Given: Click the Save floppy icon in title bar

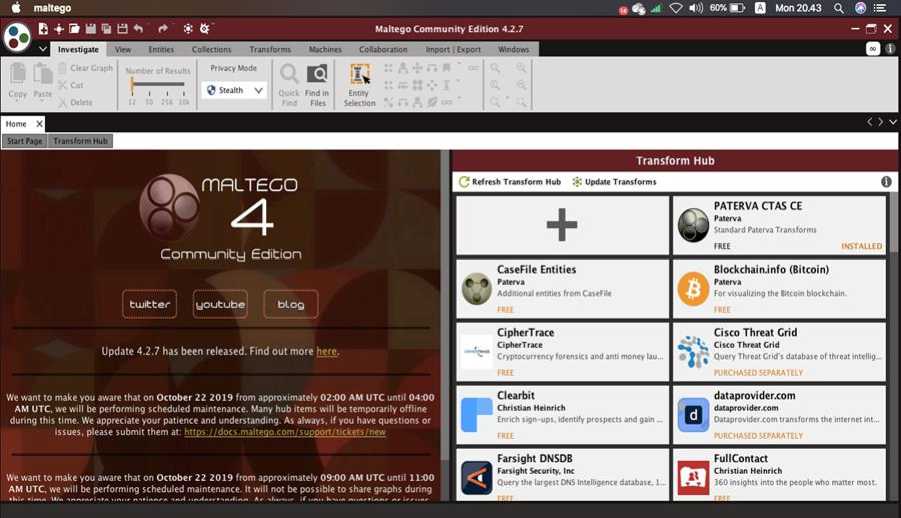Looking at the screenshot, I should (90, 28).
